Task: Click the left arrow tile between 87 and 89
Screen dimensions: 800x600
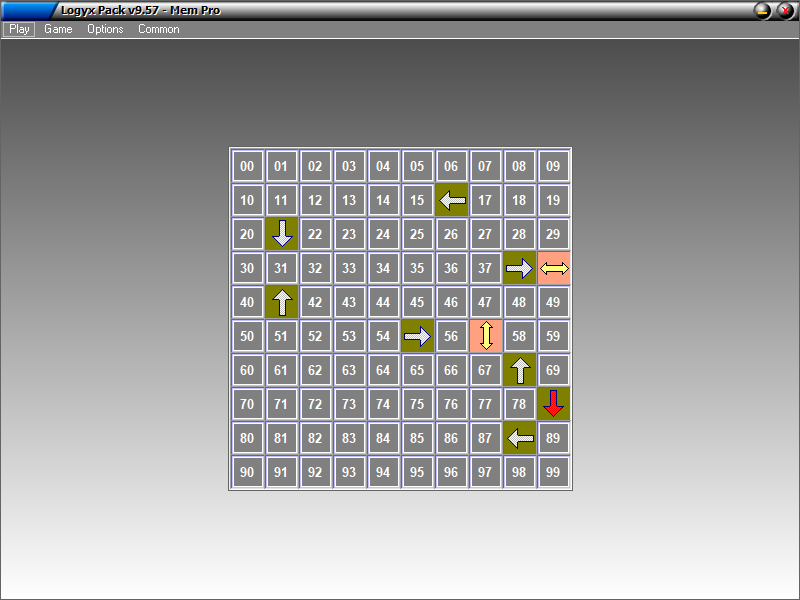Action: pos(519,438)
